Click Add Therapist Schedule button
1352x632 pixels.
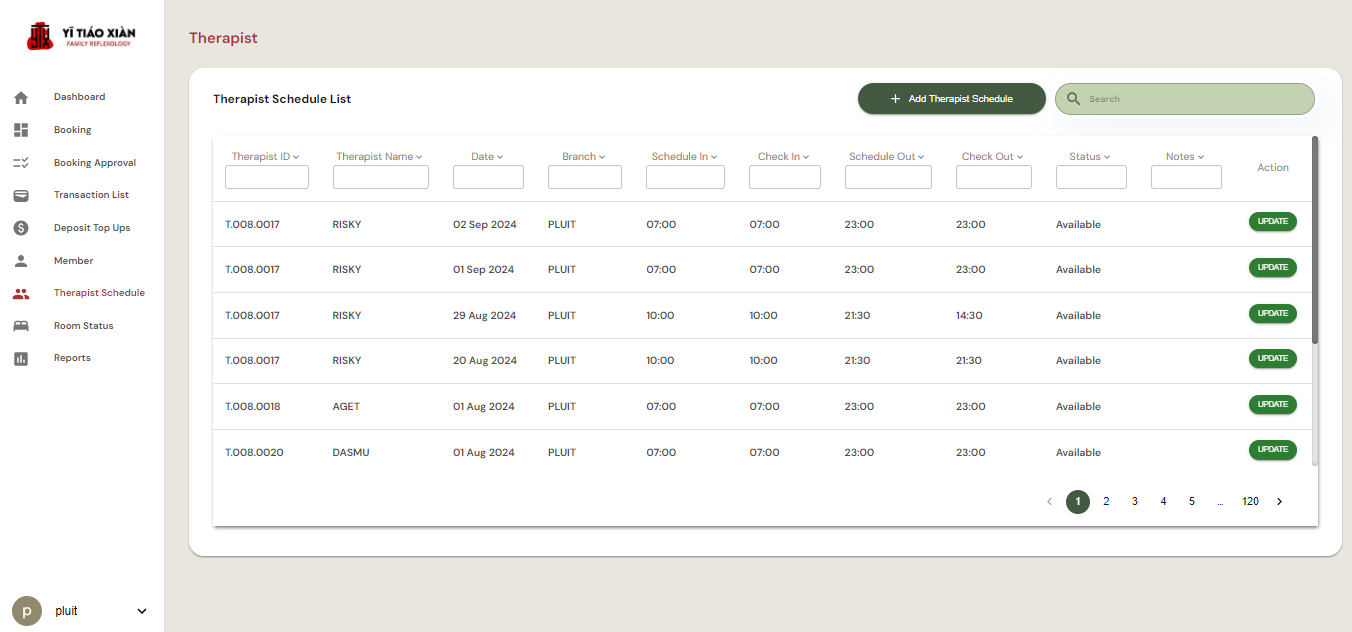[x=951, y=99]
